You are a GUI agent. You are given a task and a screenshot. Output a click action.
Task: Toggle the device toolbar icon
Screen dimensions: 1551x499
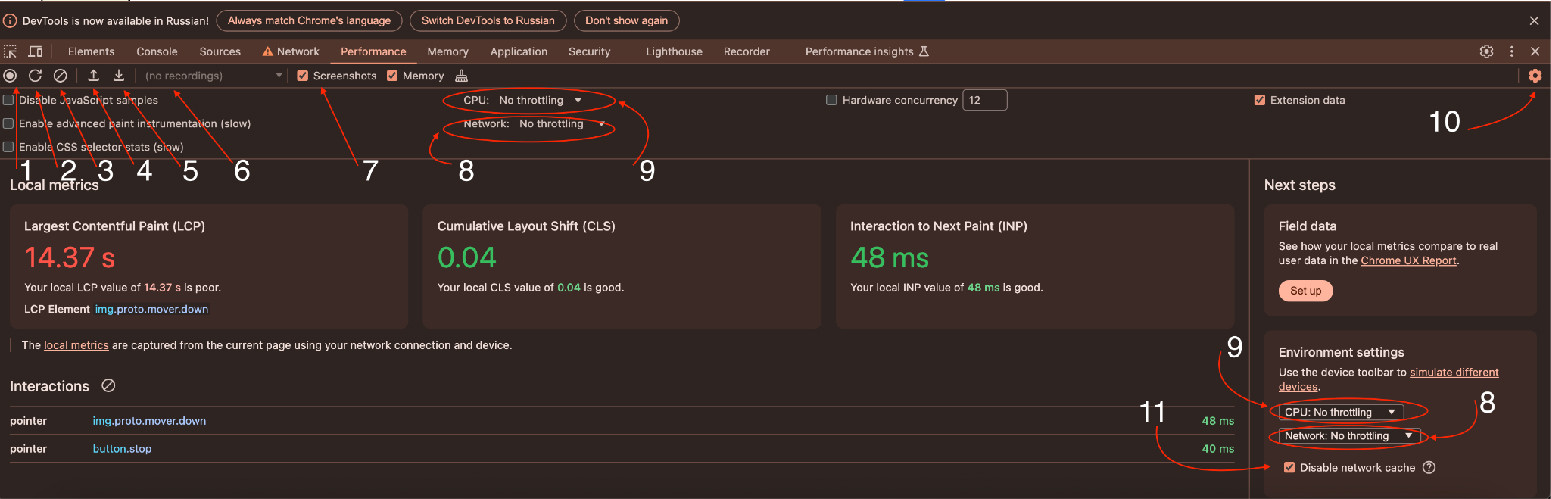(x=35, y=52)
